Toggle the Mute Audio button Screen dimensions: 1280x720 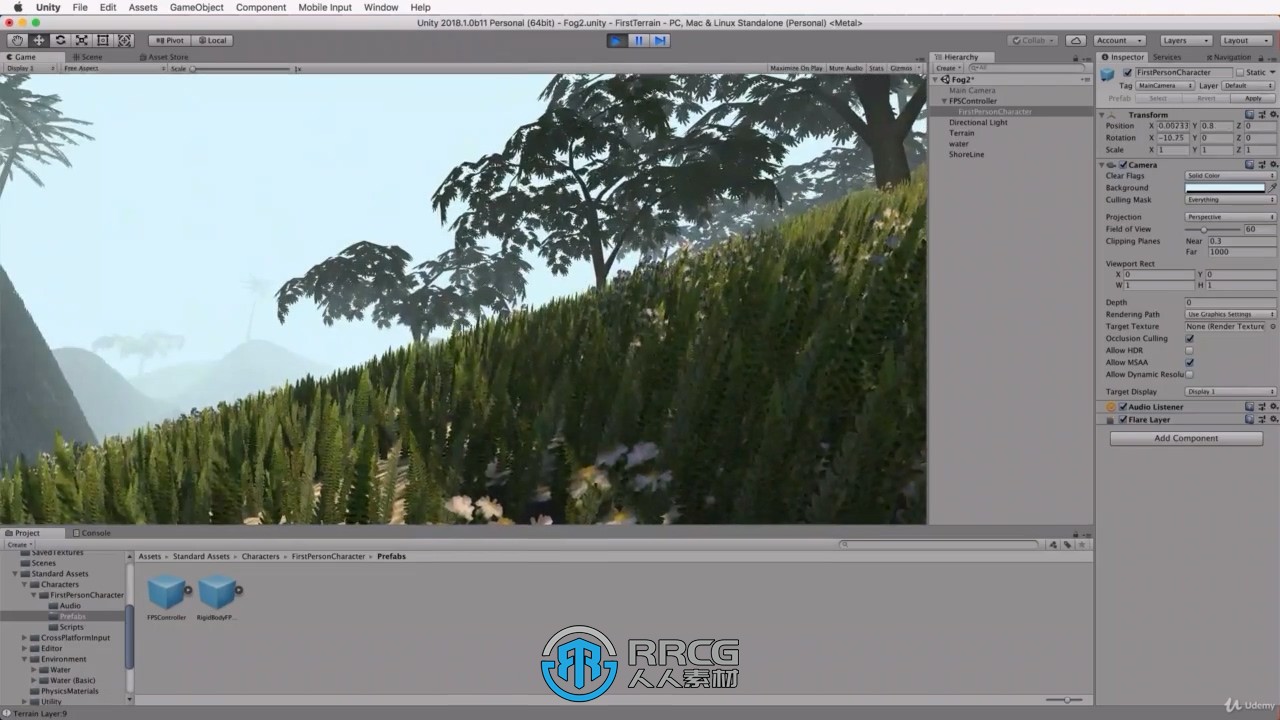[846, 68]
